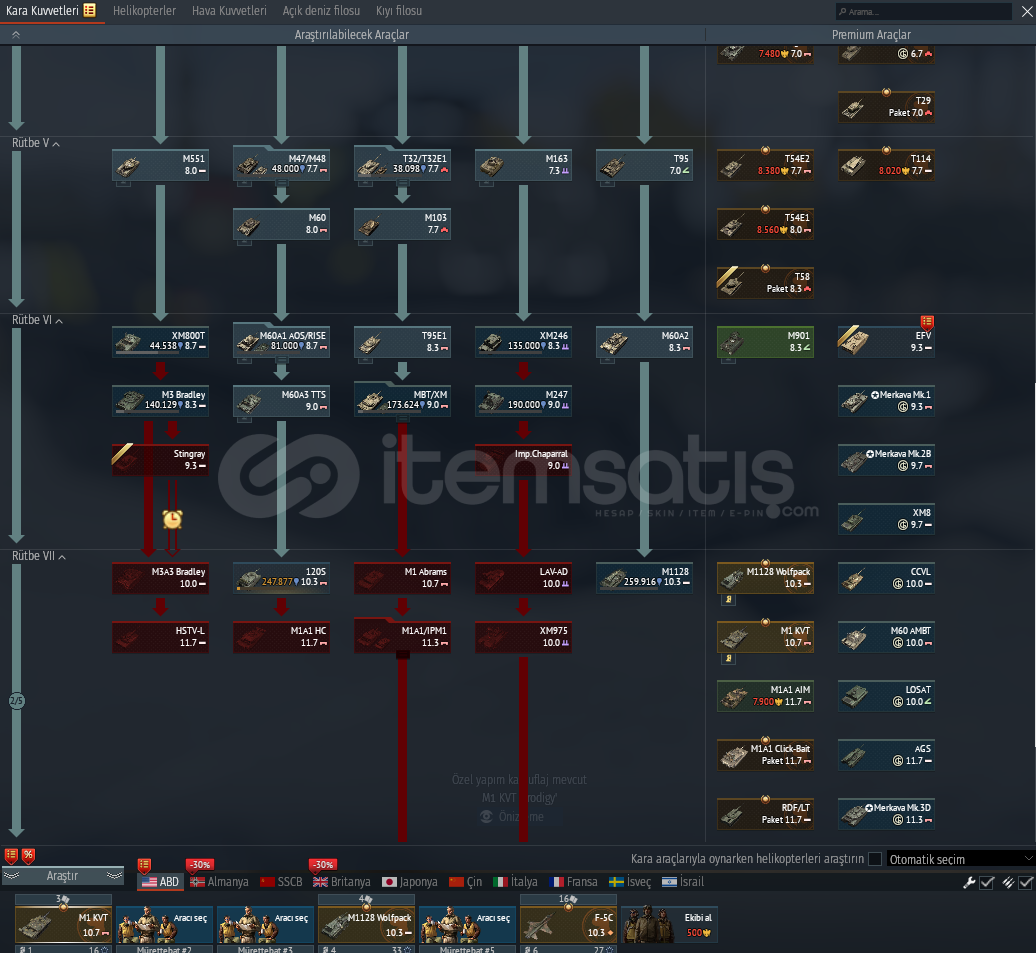Image resolution: width=1036 pixels, height=953 pixels.
Task: Click the Araştır research button
Action: tap(62, 876)
